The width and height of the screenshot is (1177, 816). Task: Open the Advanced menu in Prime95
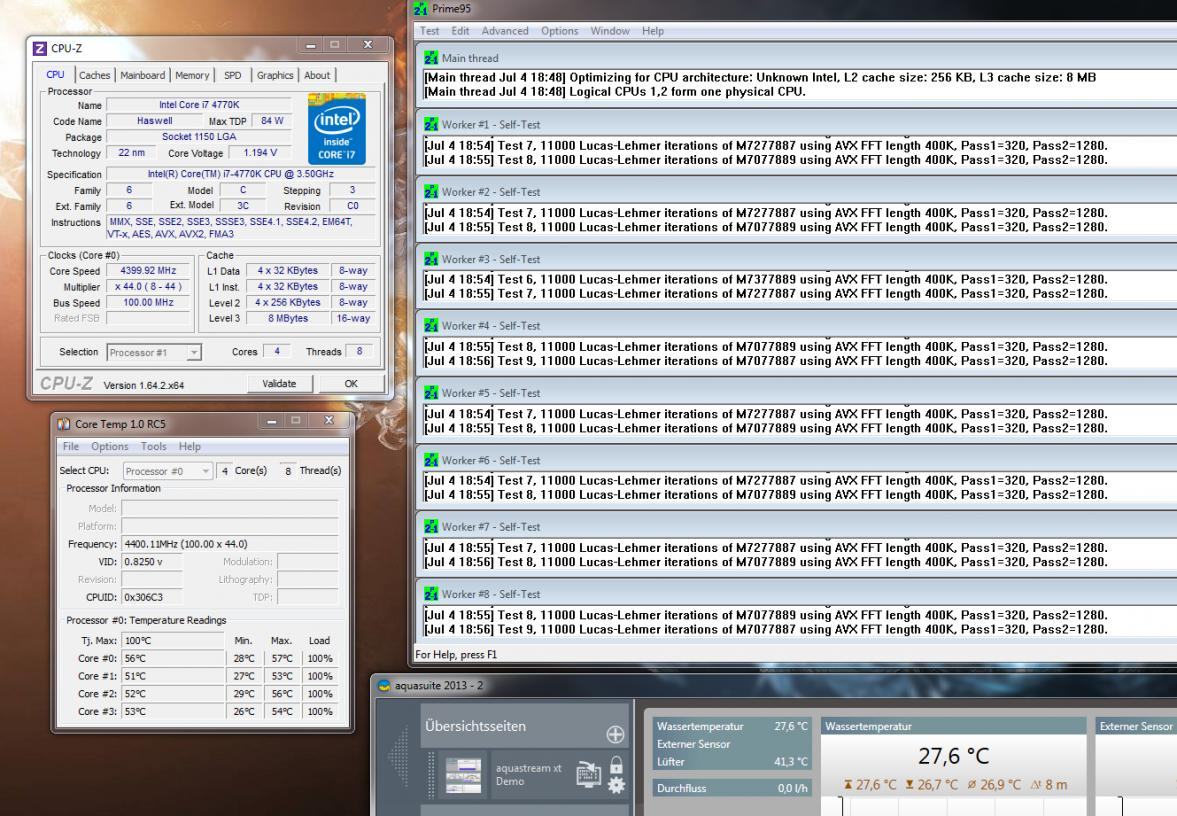505,31
